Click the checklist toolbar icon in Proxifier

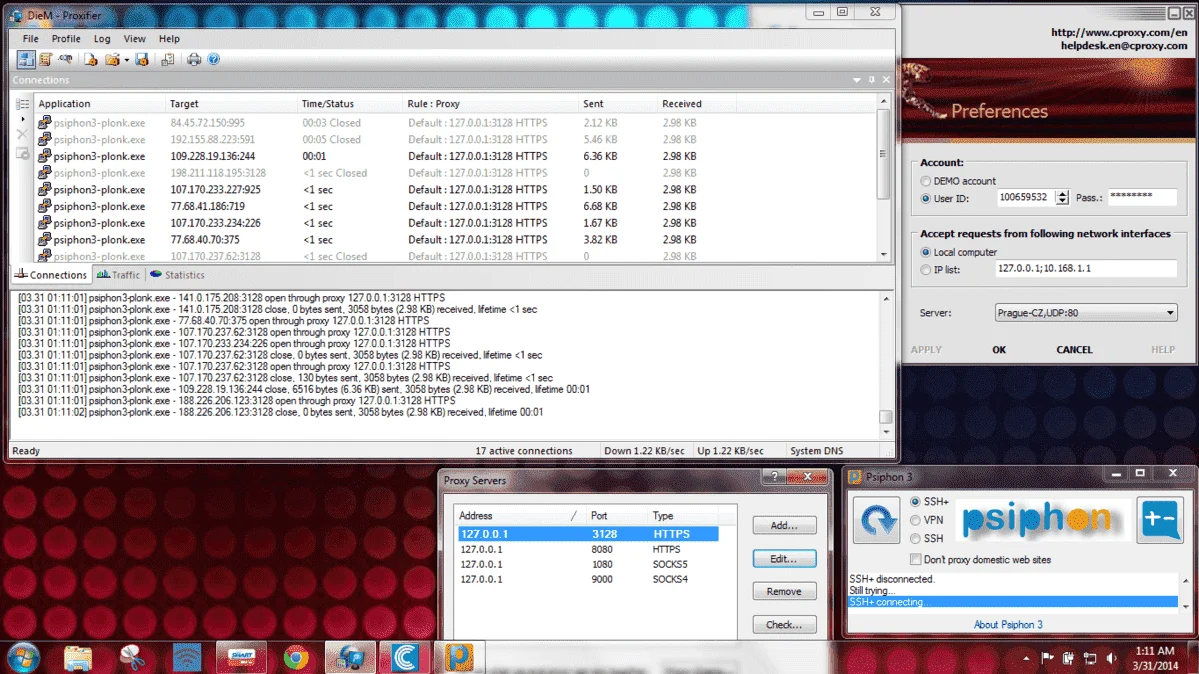pos(167,59)
